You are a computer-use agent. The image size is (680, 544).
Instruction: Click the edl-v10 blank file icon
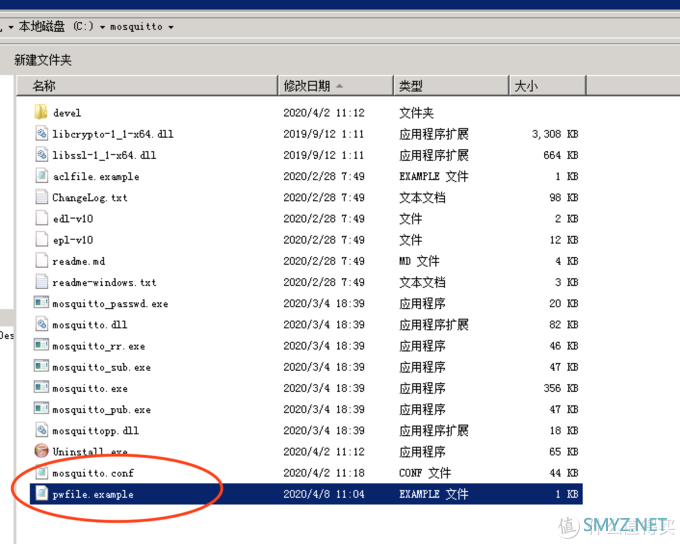coord(41,218)
